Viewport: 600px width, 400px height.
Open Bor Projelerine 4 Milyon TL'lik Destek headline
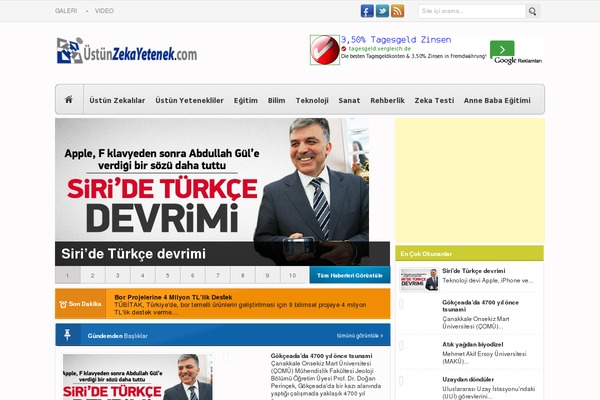pyautogui.click(x=173, y=297)
